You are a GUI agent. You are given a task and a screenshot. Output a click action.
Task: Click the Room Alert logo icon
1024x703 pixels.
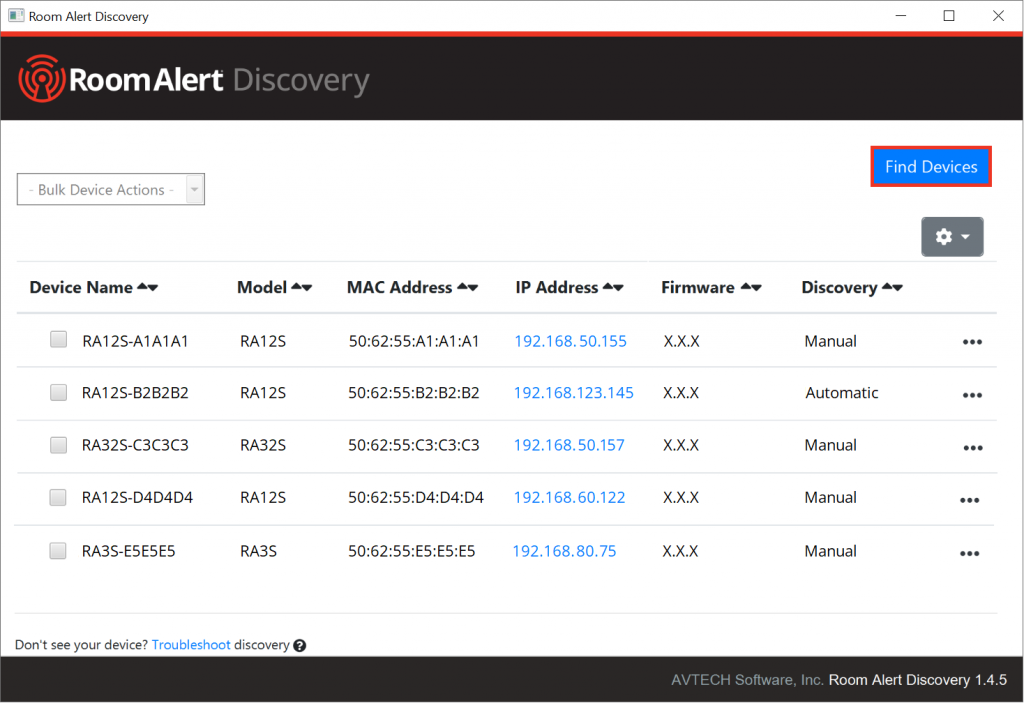[41, 79]
